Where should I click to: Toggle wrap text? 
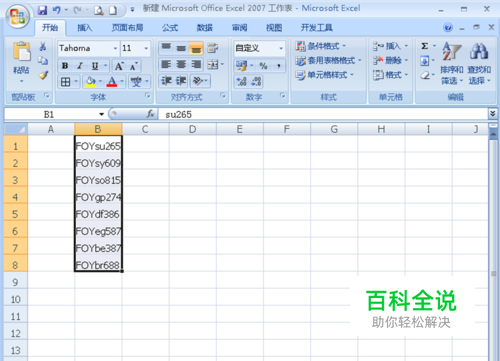click(212, 48)
